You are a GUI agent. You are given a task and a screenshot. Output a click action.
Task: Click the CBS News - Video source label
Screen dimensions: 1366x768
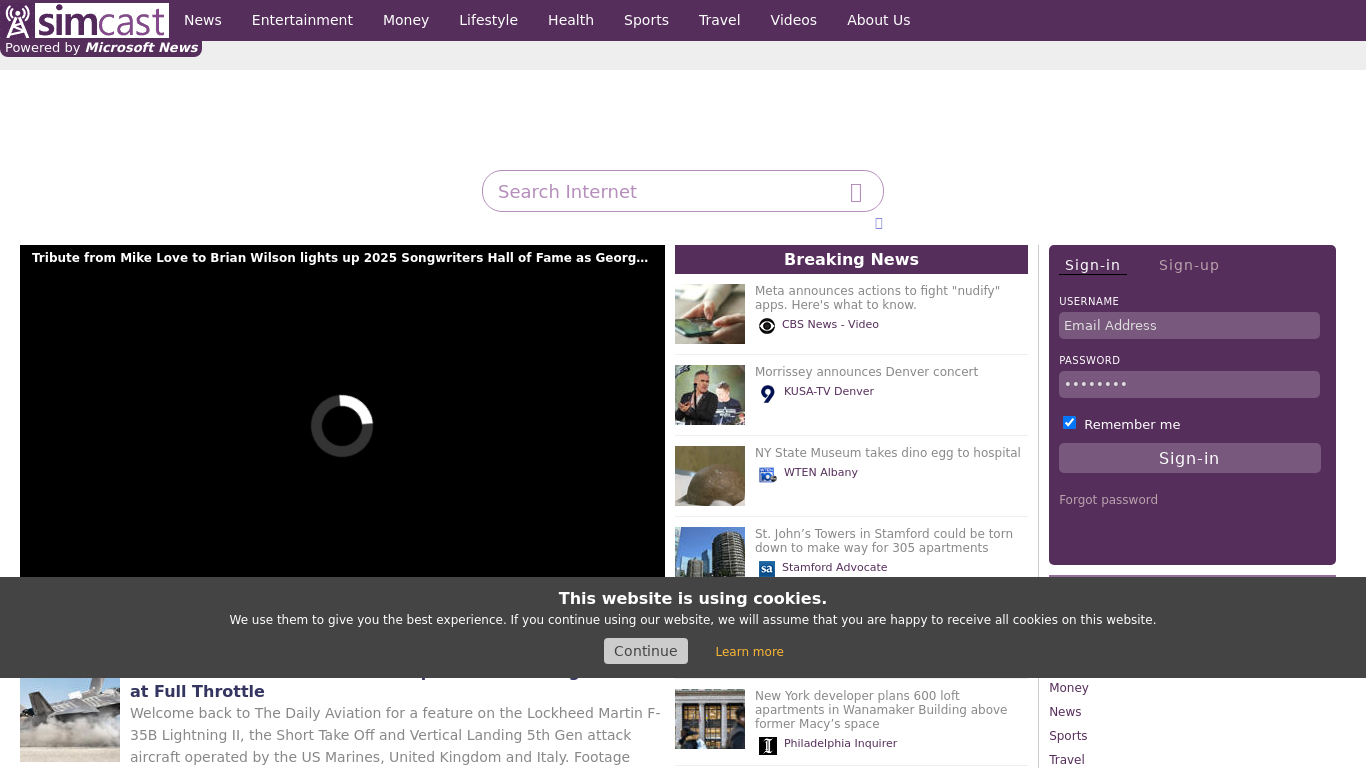coord(830,324)
